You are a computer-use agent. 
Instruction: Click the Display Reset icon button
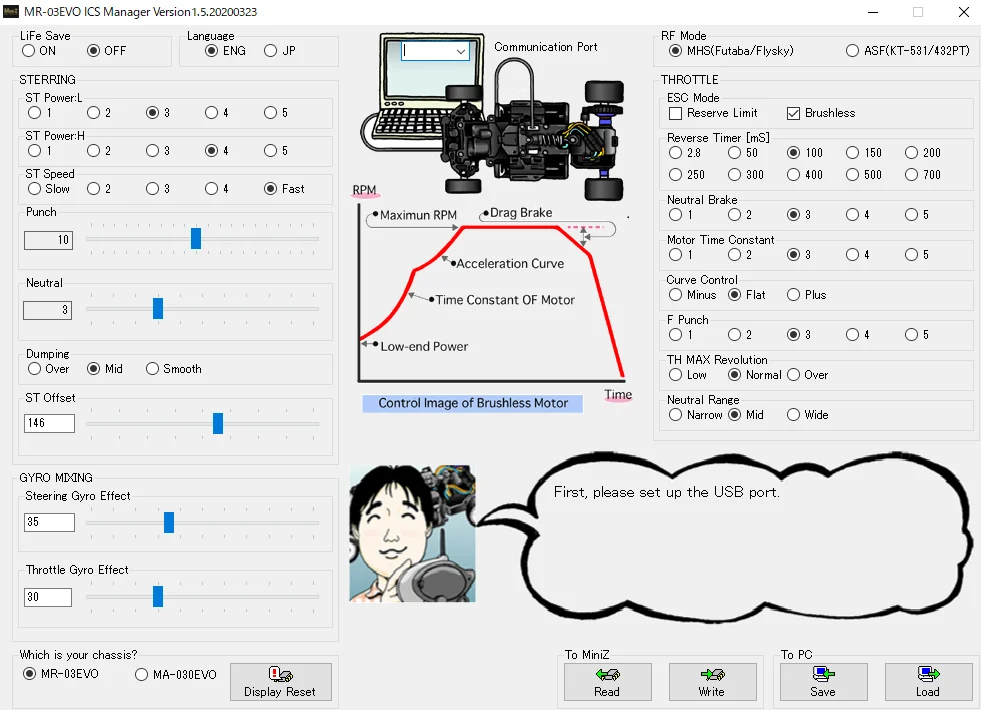coord(280,683)
